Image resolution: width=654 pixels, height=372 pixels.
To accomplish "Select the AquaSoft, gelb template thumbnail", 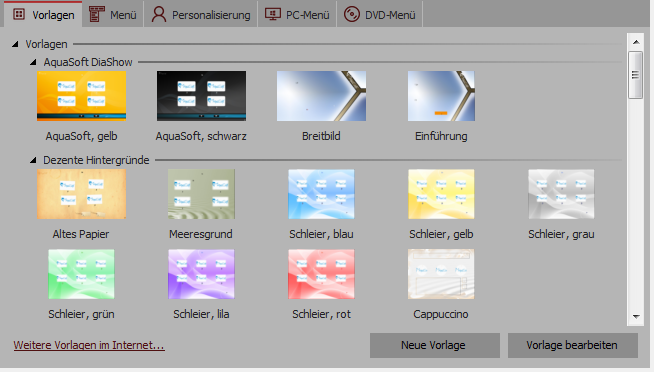I will (x=81, y=96).
